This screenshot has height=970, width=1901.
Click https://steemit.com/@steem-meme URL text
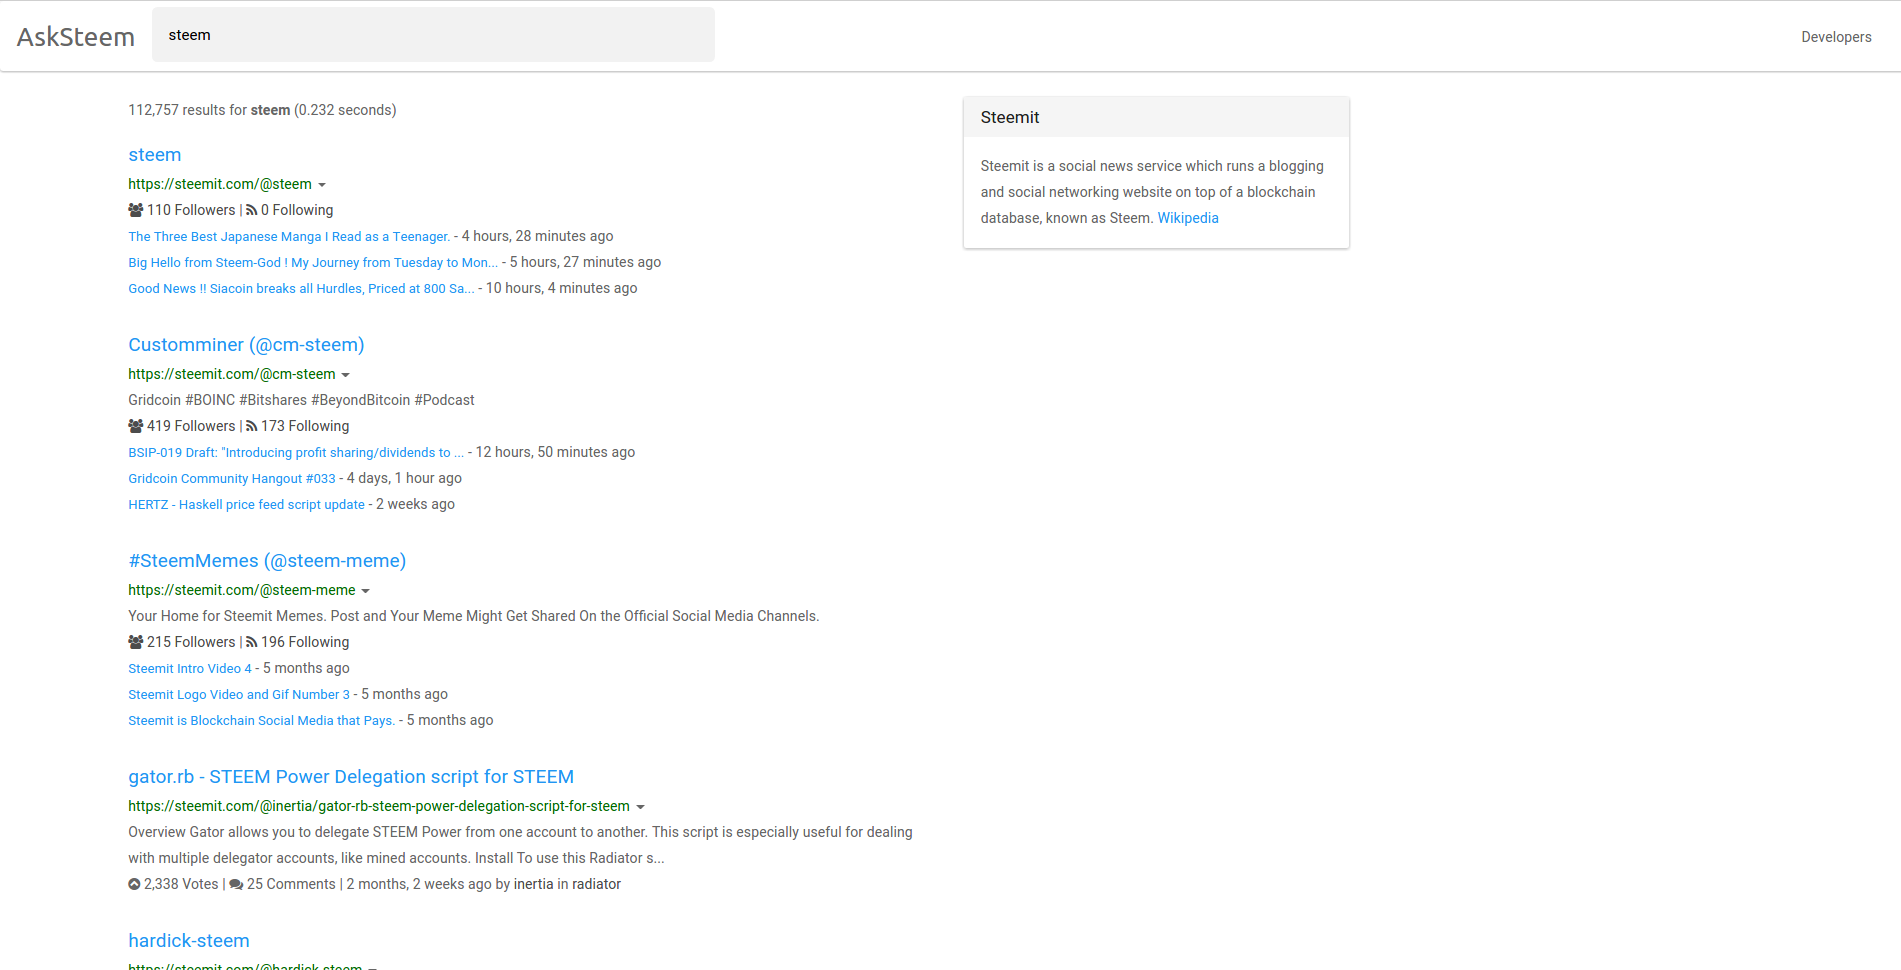[242, 590]
